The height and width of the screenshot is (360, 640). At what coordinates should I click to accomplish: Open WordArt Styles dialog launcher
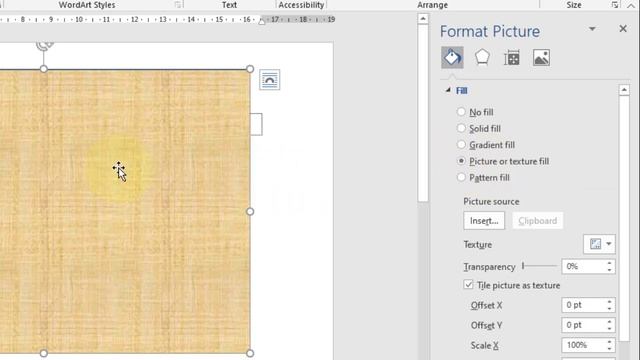[178, 5]
